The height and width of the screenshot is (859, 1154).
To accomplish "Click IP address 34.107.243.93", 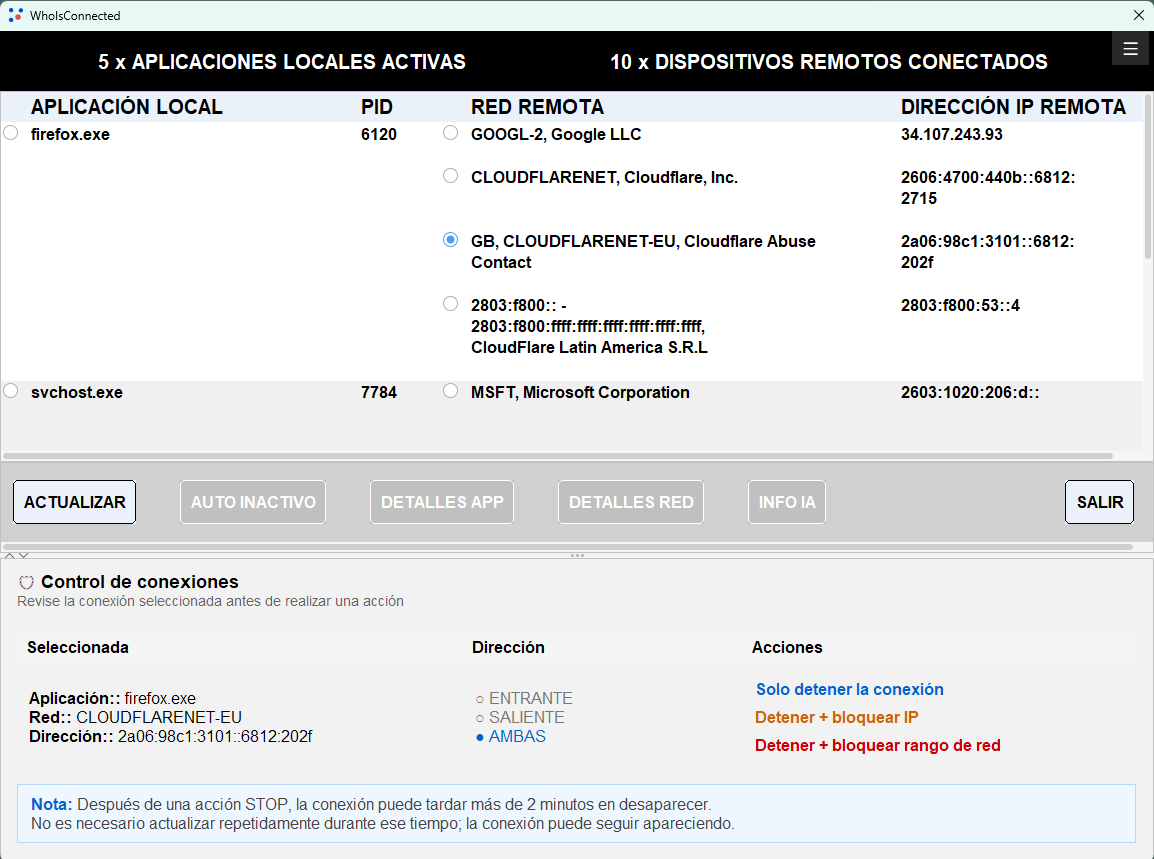I will (952, 135).
